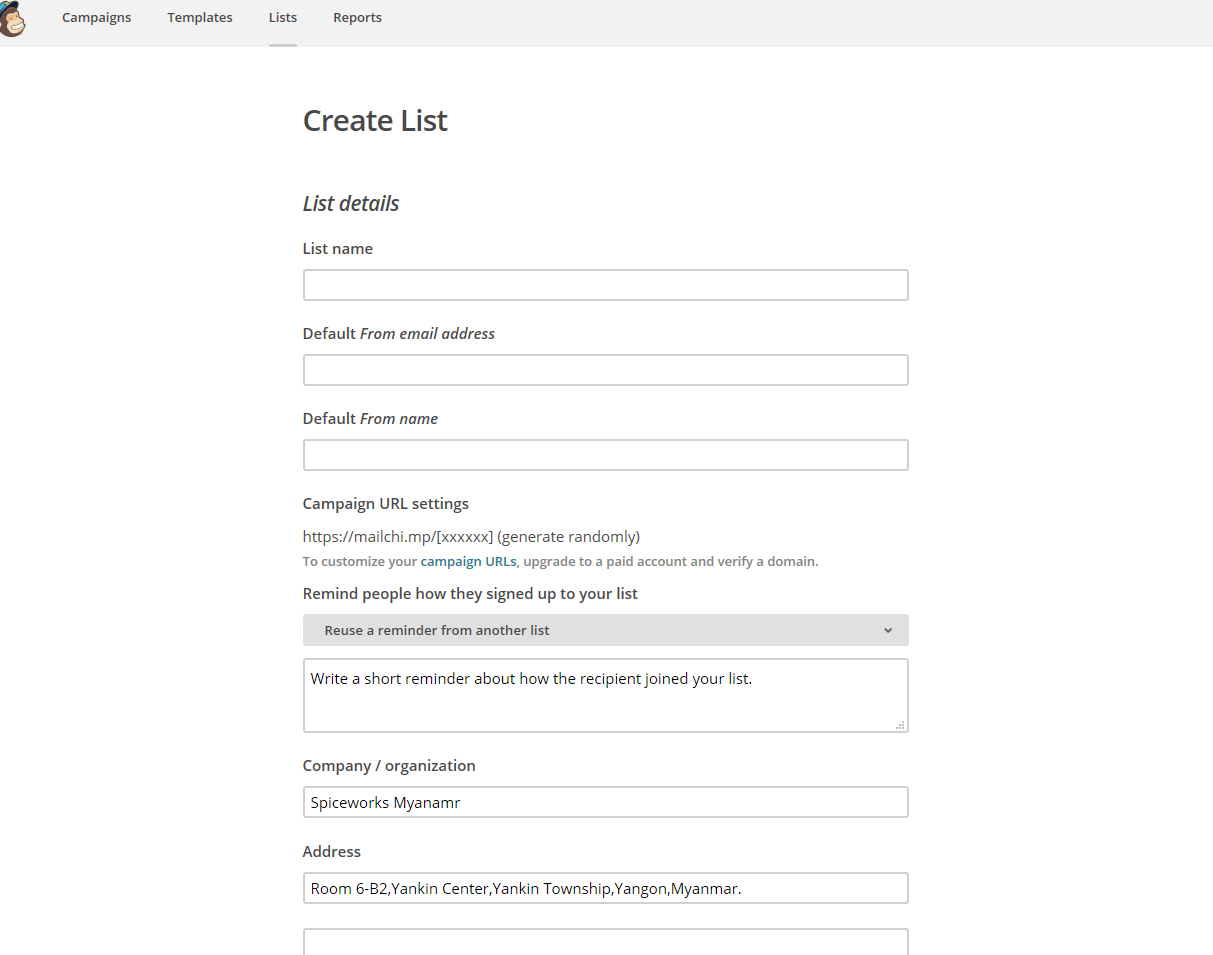Expand the Reuse a reminder dropdown
Image resolution: width=1213 pixels, height=955 pixels.
tap(605, 630)
